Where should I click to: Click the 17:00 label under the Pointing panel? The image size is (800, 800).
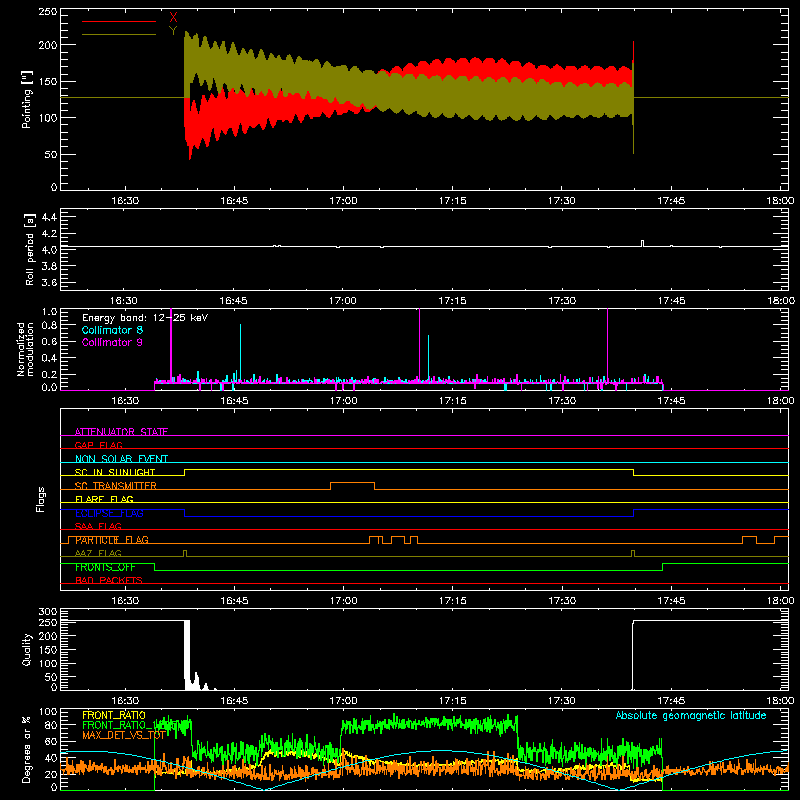[343, 201]
